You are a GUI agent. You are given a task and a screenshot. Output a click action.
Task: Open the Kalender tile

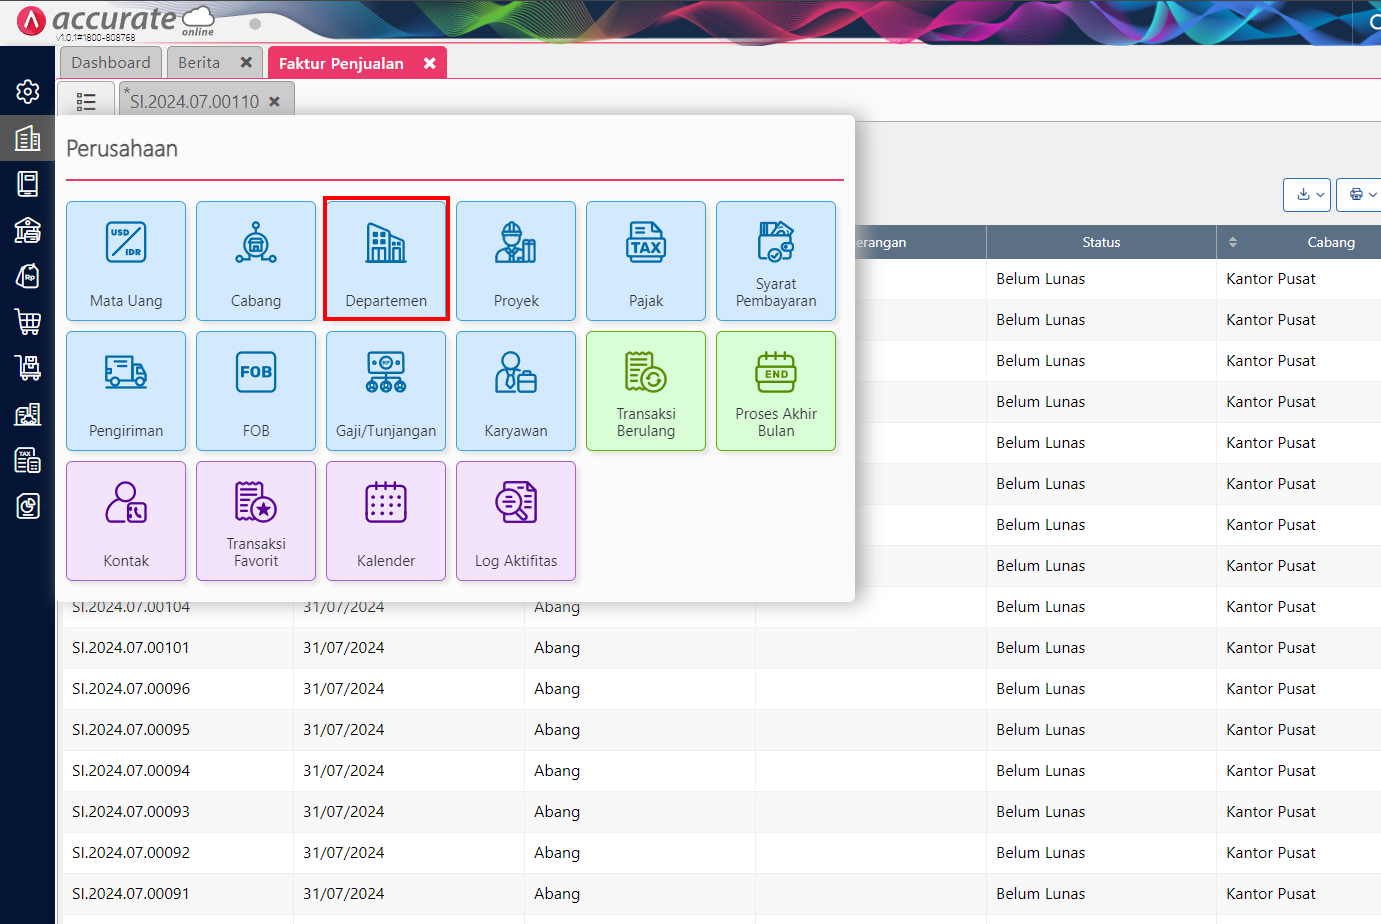[386, 520]
